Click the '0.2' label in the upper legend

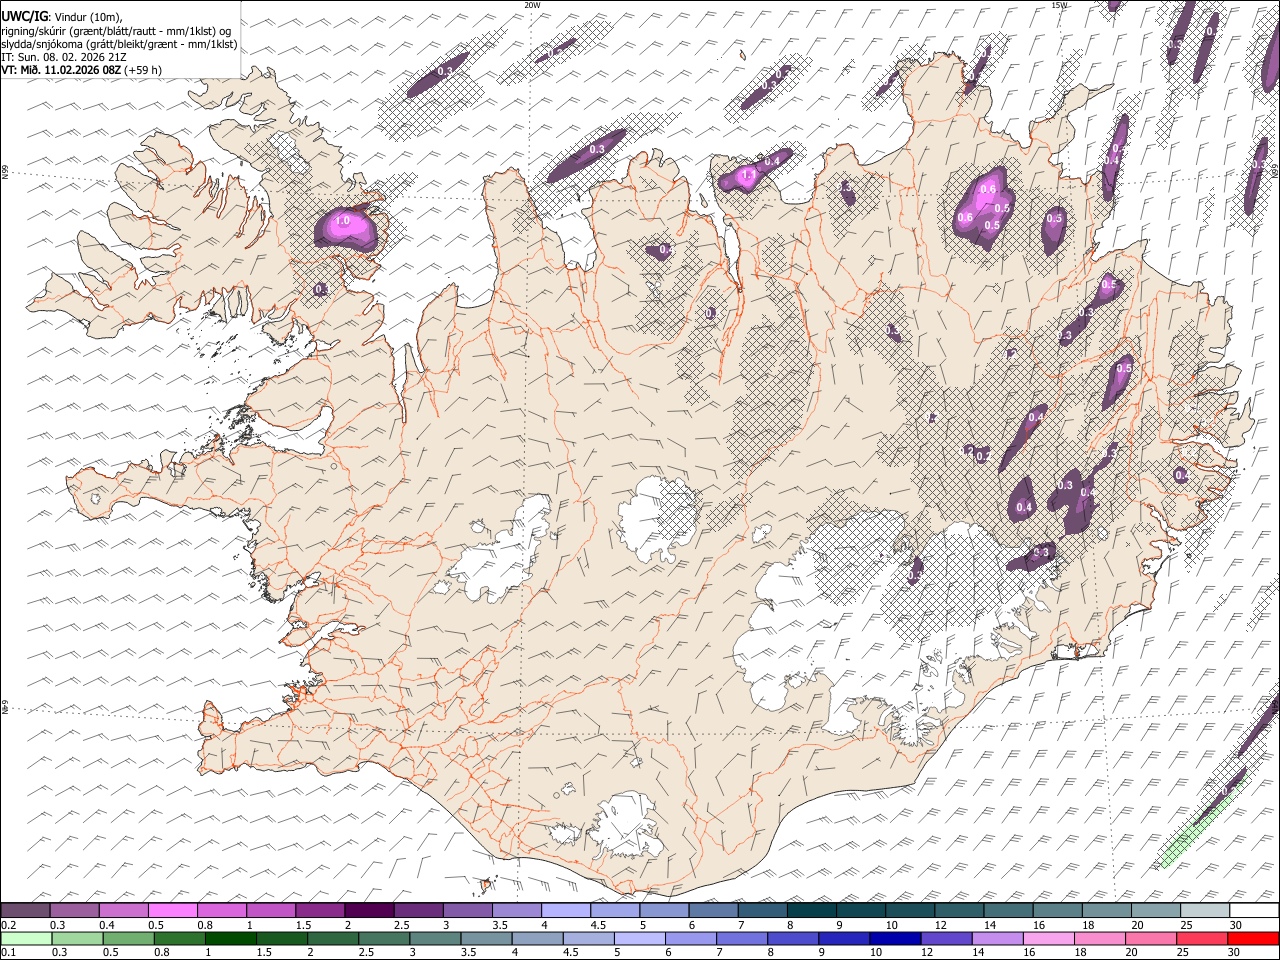point(9,925)
